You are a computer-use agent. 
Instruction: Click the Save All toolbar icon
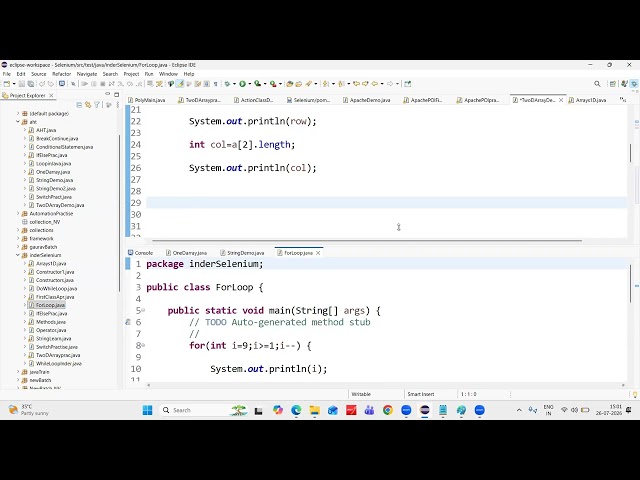point(31,84)
